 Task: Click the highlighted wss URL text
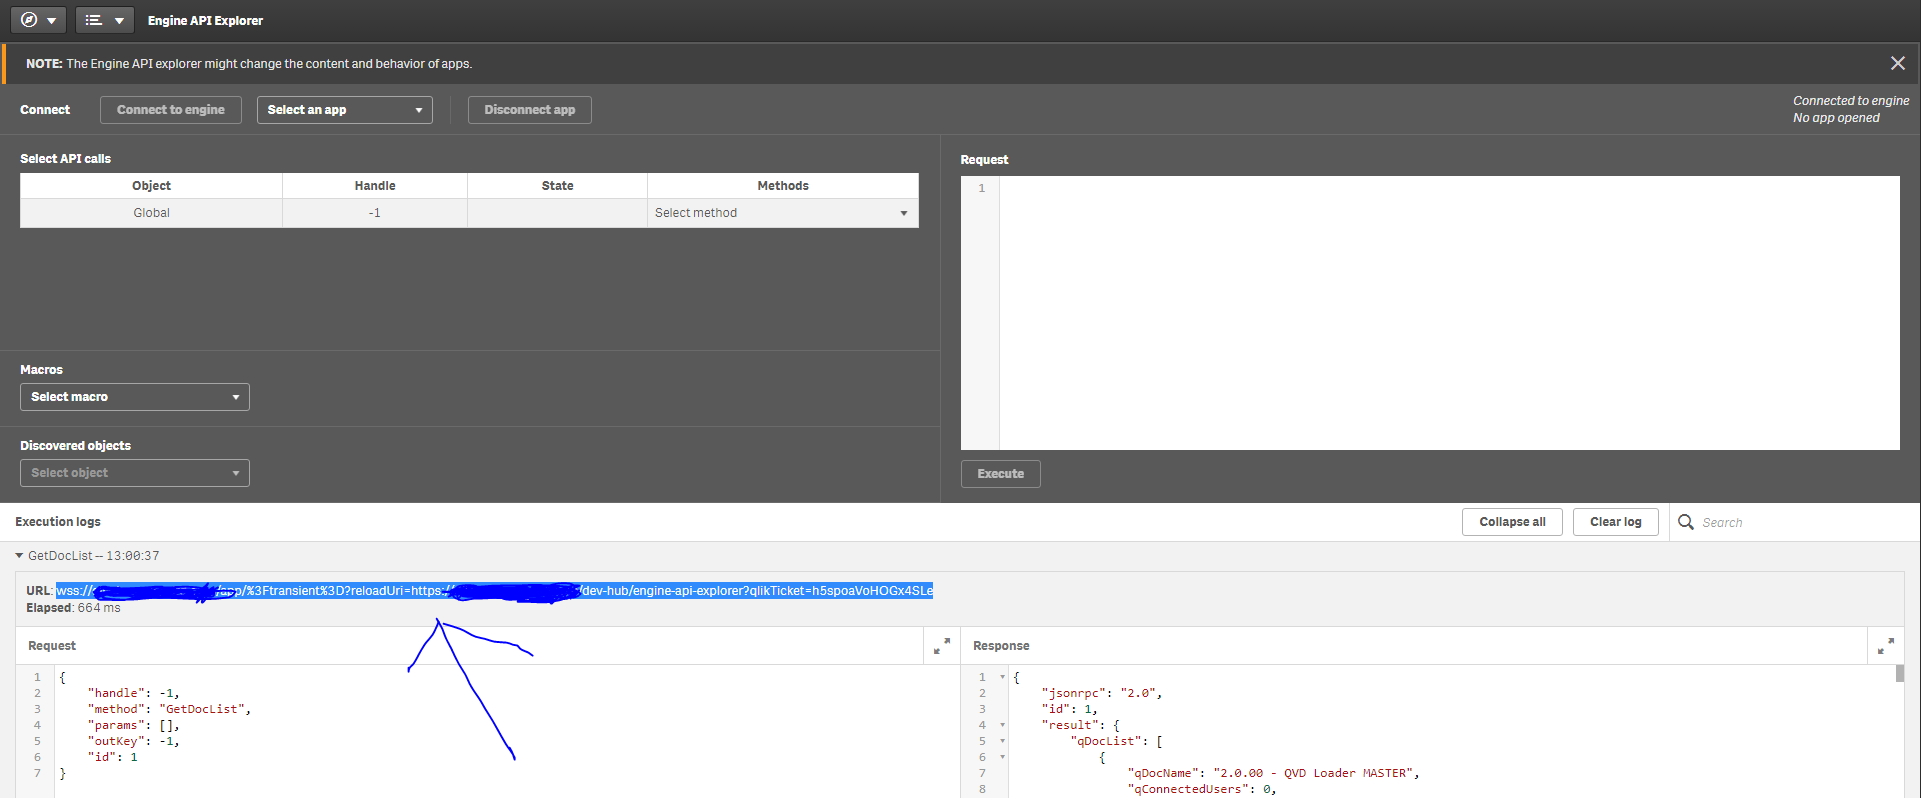coord(494,591)
